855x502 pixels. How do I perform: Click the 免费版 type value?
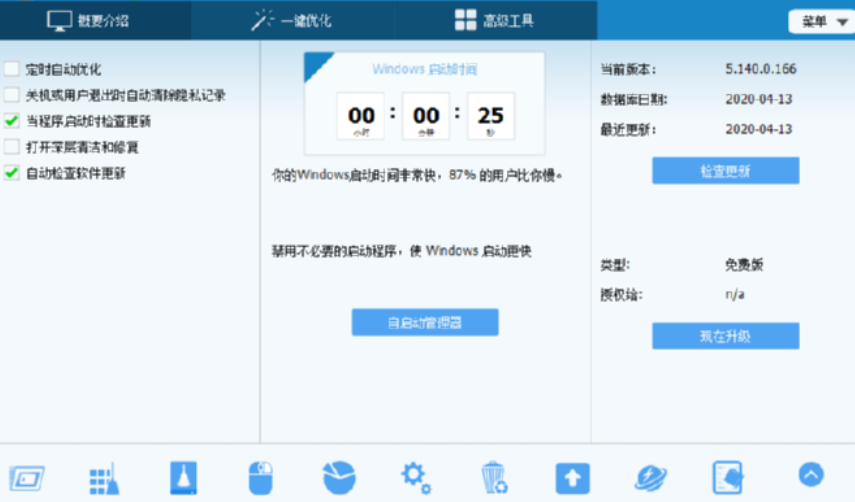pos(744,265)
